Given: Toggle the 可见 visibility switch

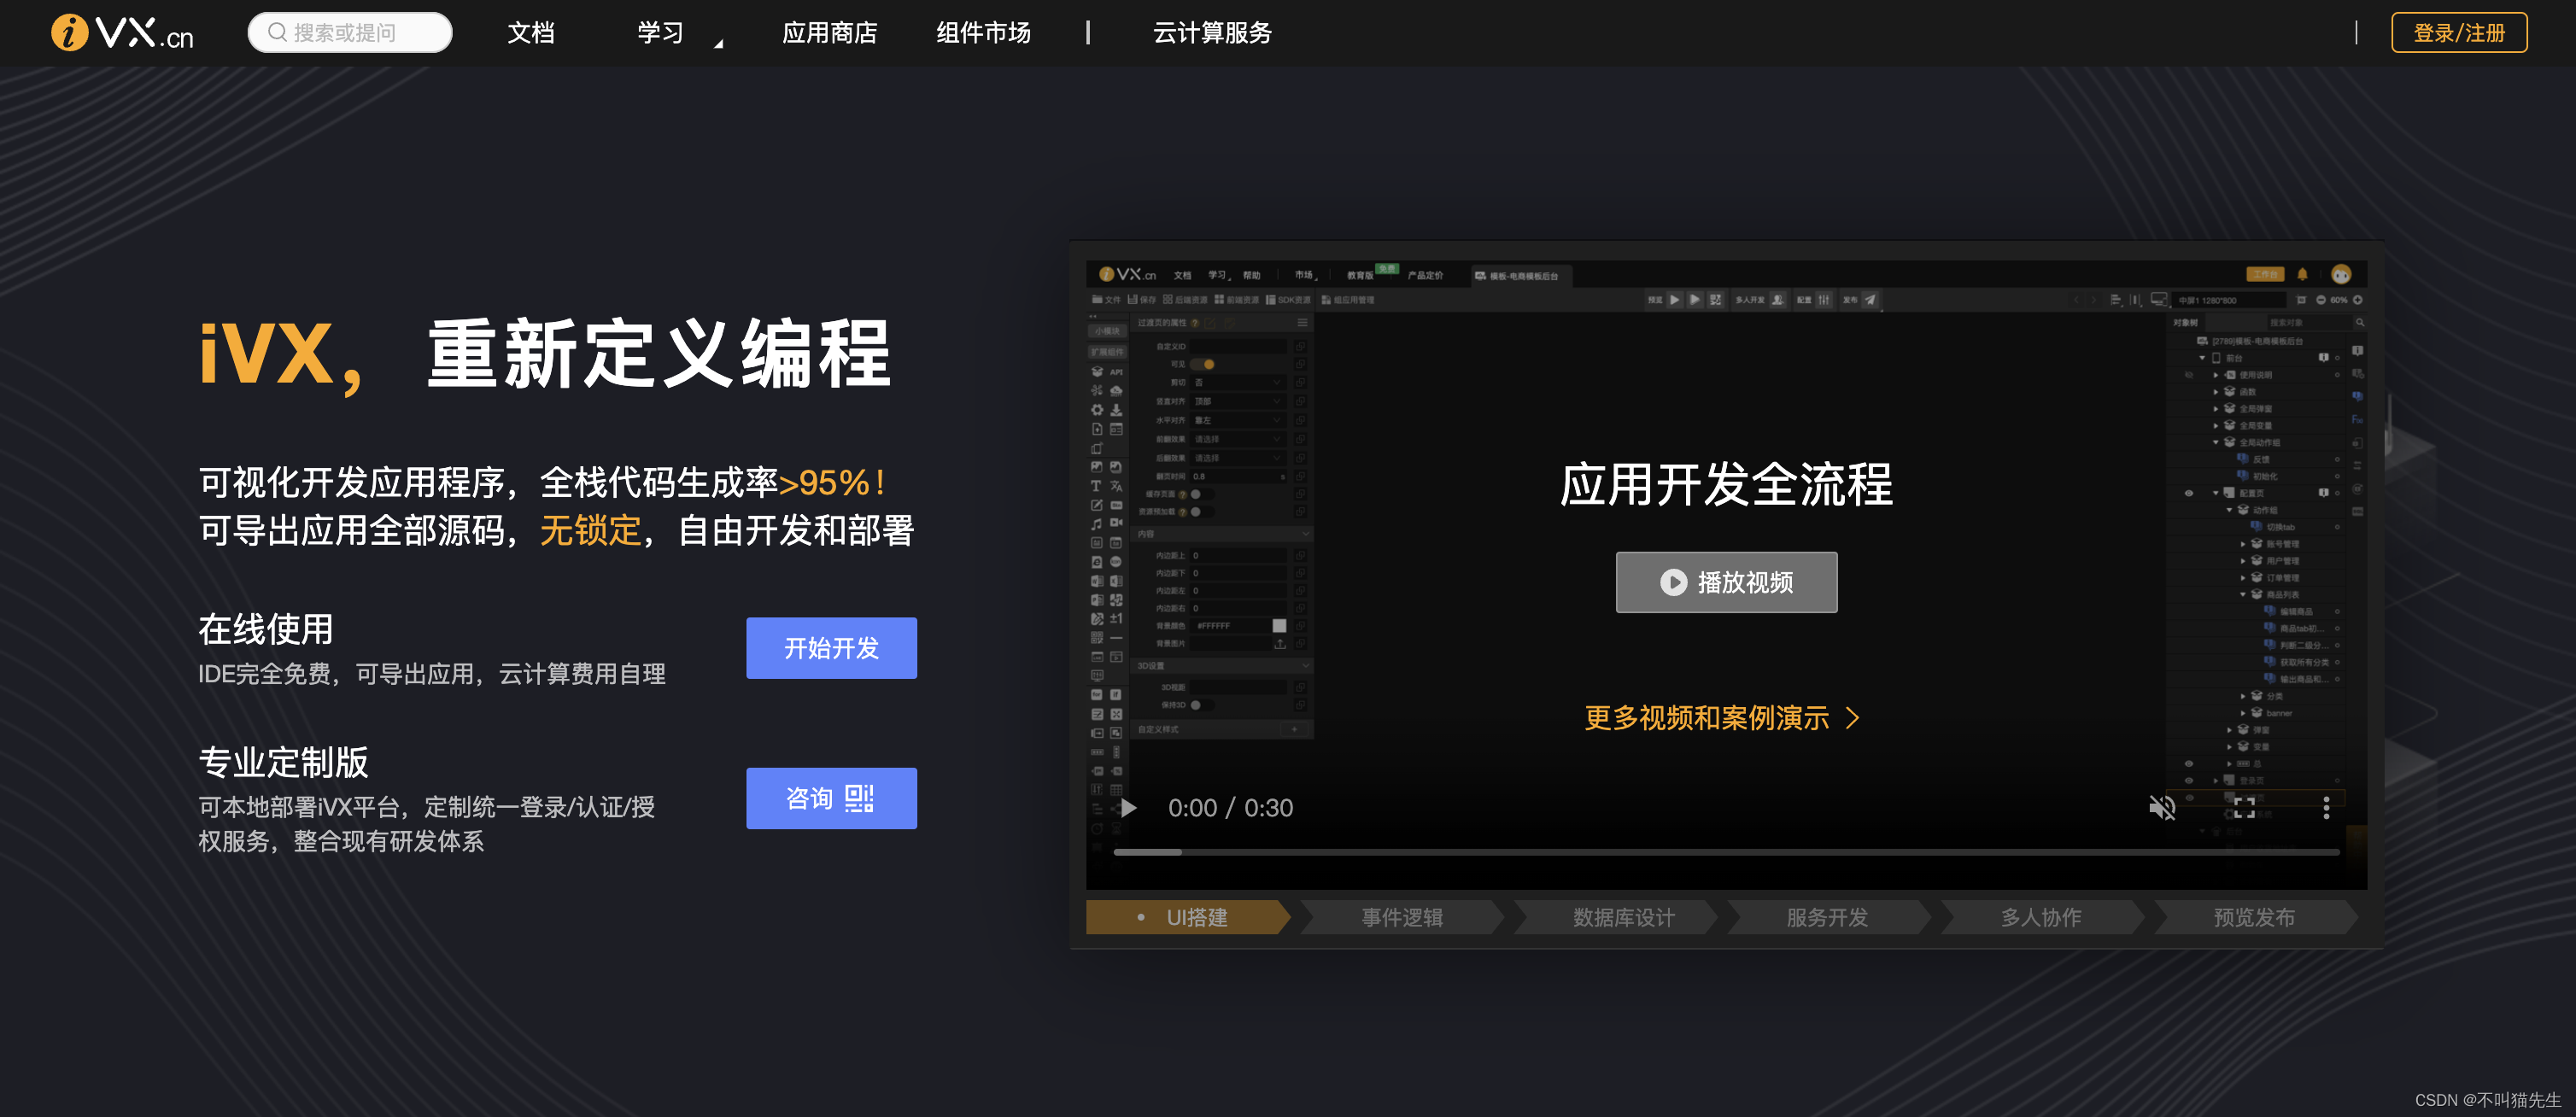Looking at the screenshot, I should (1202, 364).
